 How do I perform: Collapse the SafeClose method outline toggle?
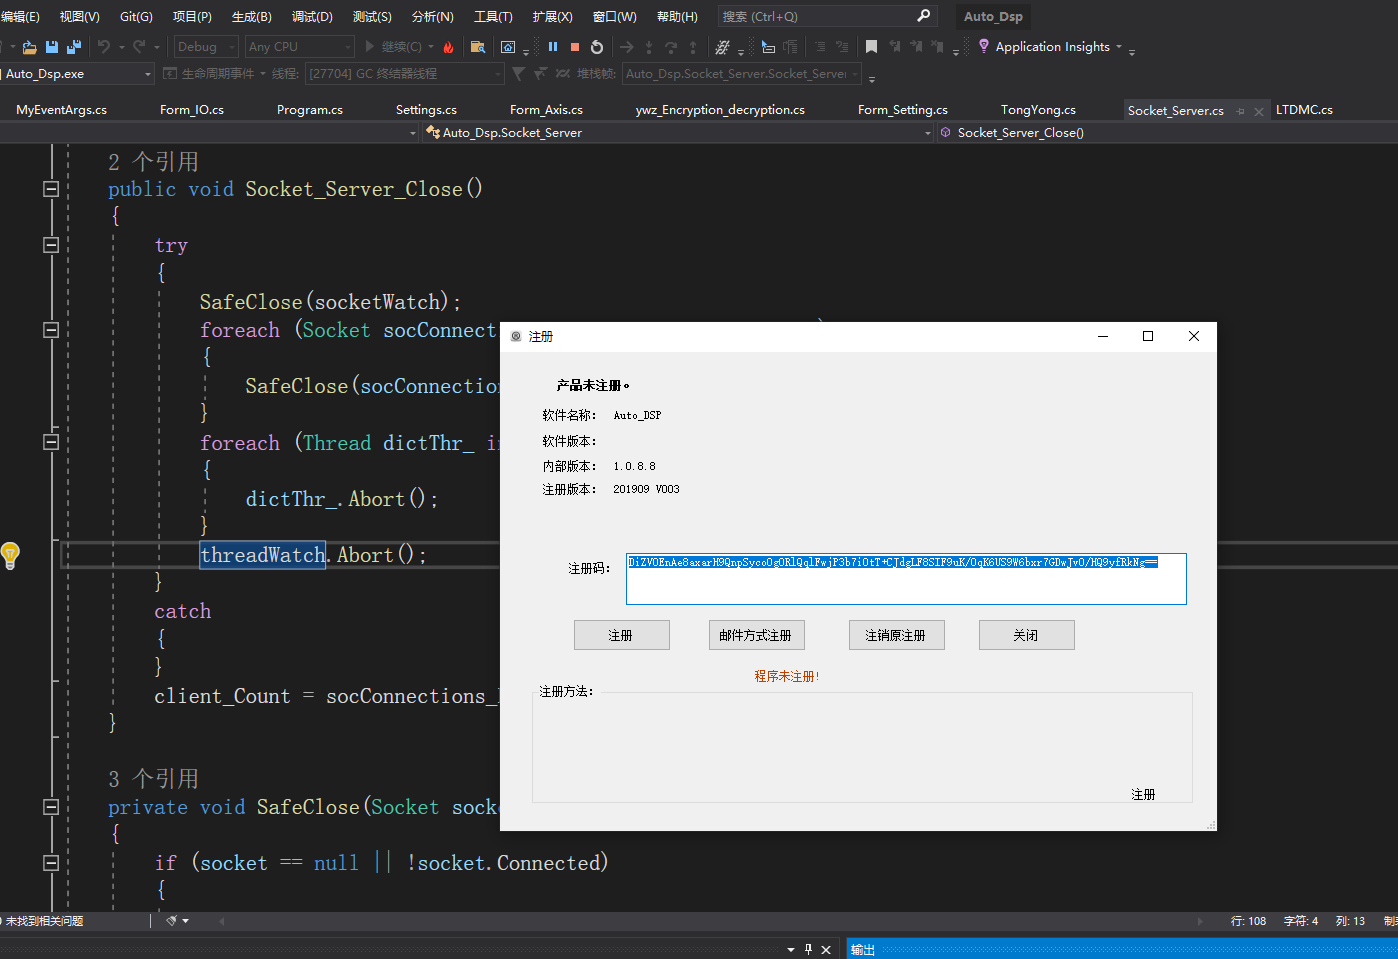coord(51,807)
